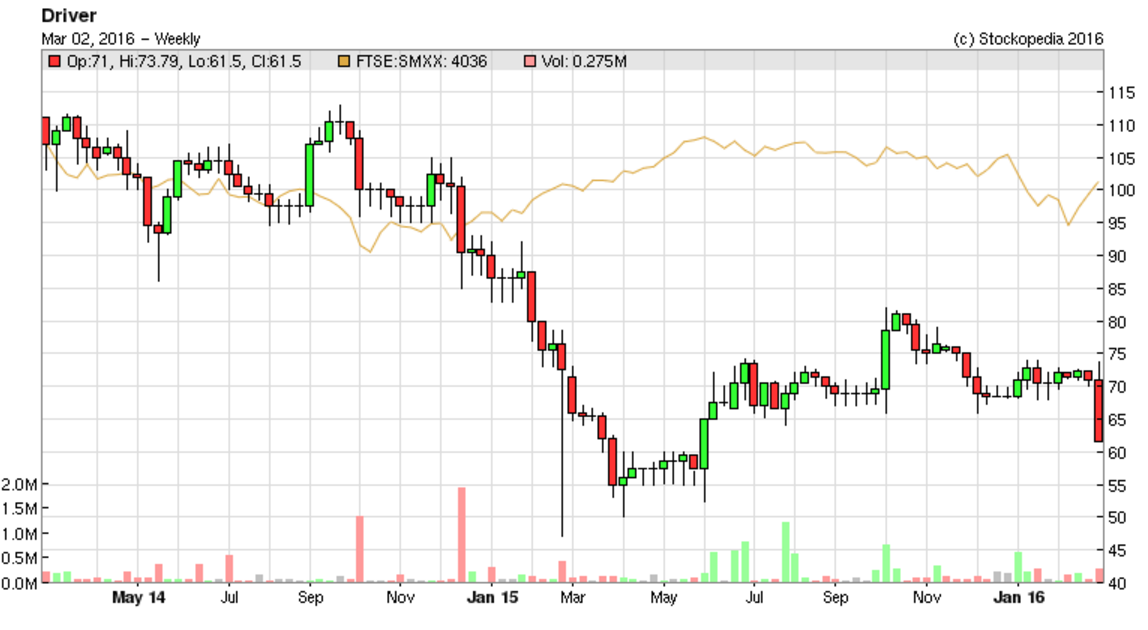1148x630 pixels.
Task: Click the "Mar" x-axis label
Action: (573, 598)
